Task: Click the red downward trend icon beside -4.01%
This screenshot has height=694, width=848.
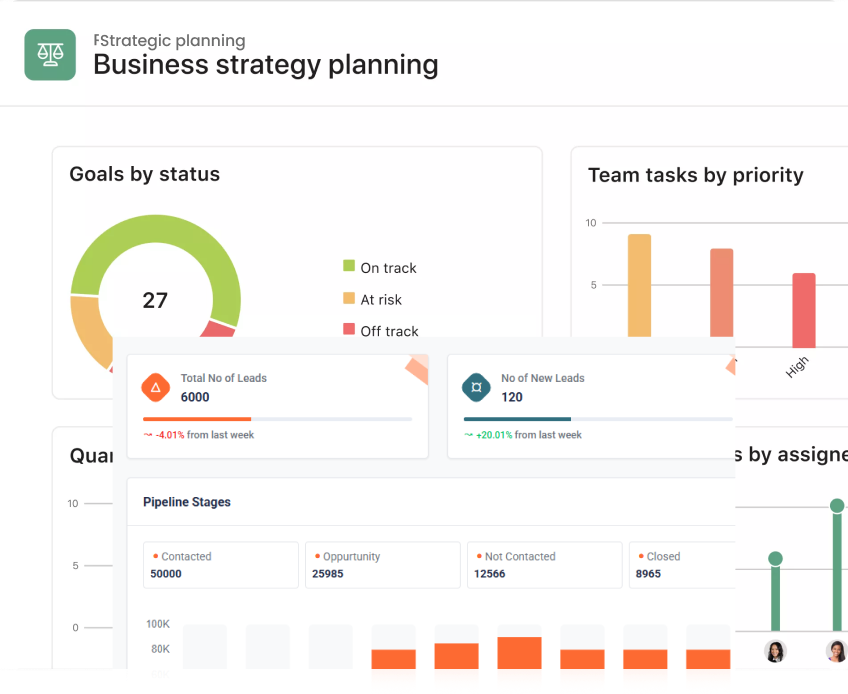Action: (148, 435)
